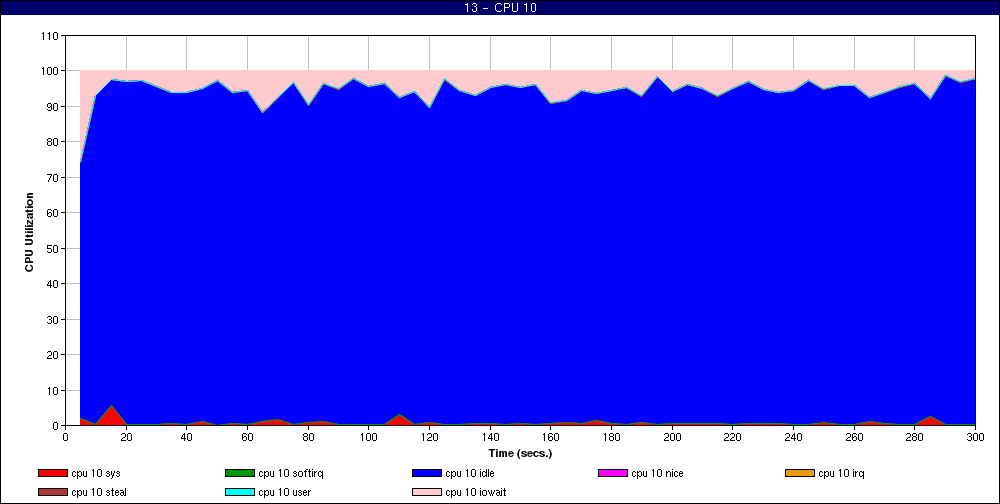Click the orange cpu 10 irq legend swatch
This screenshot has width=1000, height=504.
(800, 473)
